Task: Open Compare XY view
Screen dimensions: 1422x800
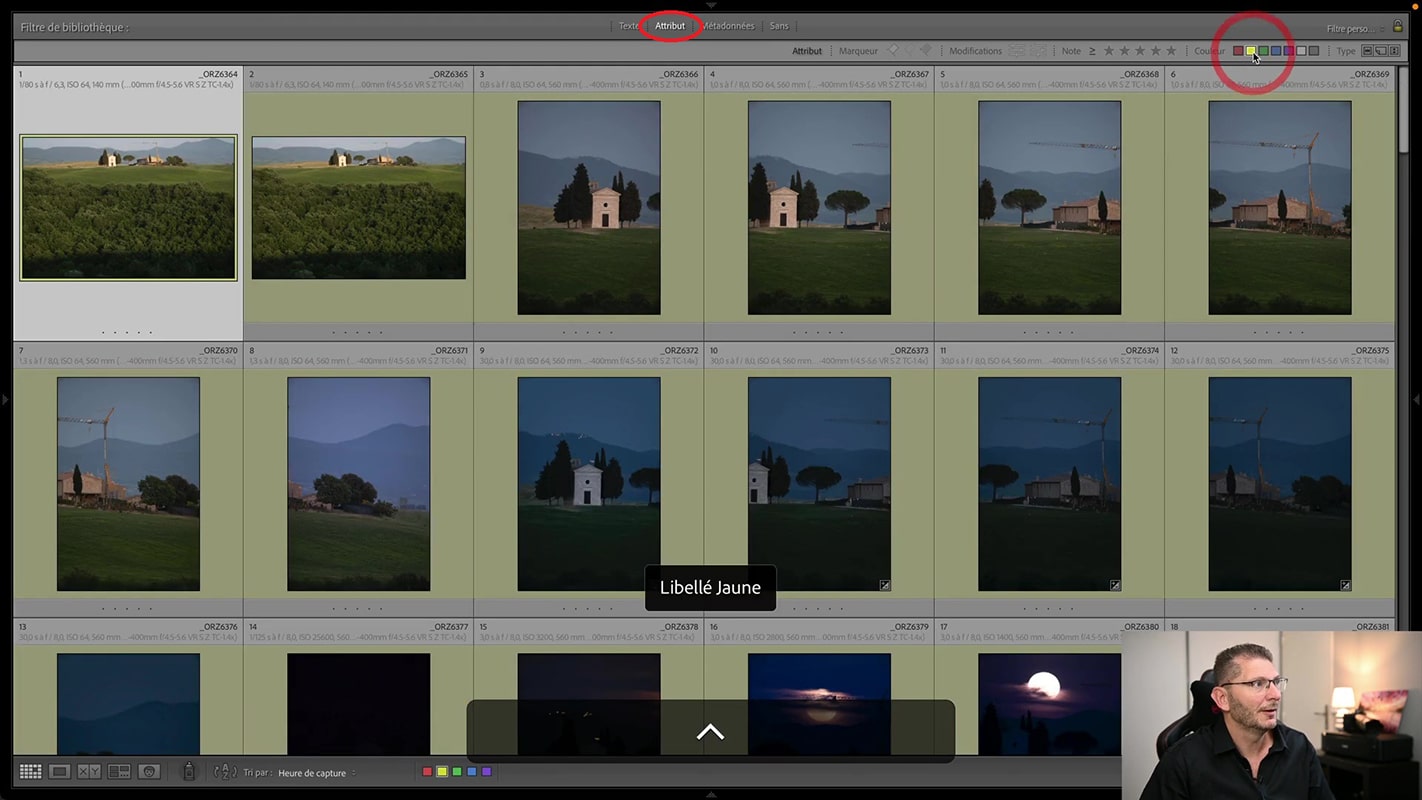Action: 89,771
